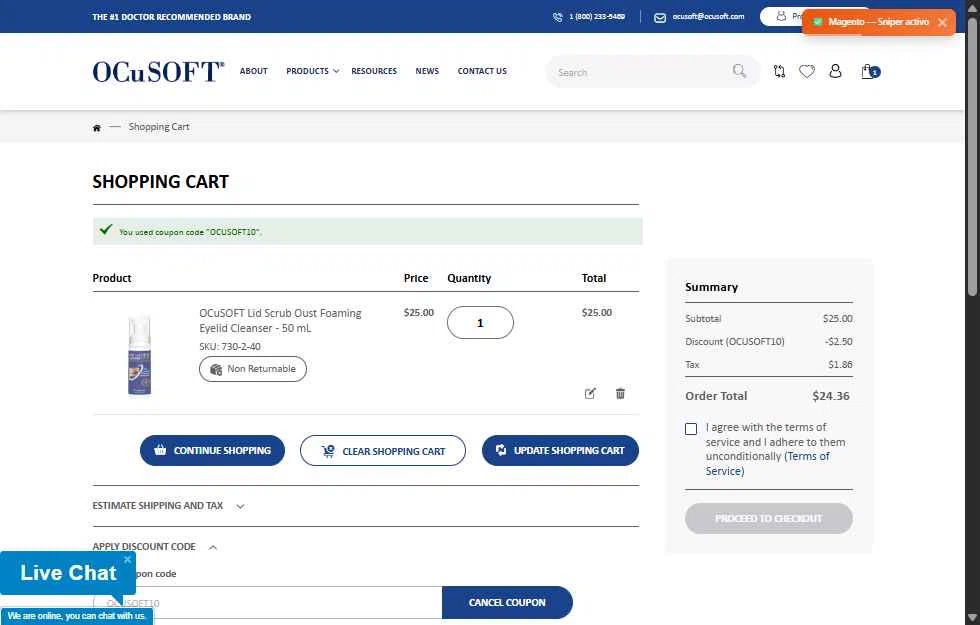Image resolution: width=980 pixels, height=625 pixels.
Task: Click the phone icon in top bar
Action: pyautogui.click(x=558, y=18)
